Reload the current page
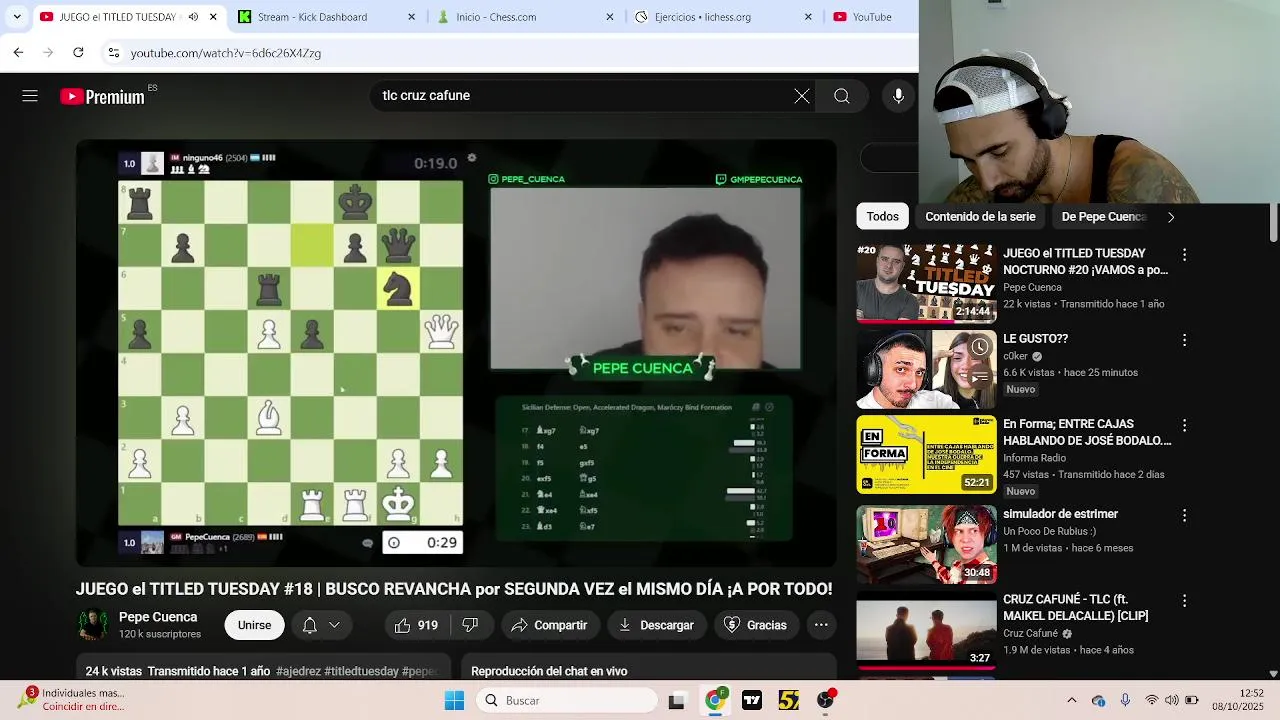This screenshot has width=1280, height=720. coord(78,52)
